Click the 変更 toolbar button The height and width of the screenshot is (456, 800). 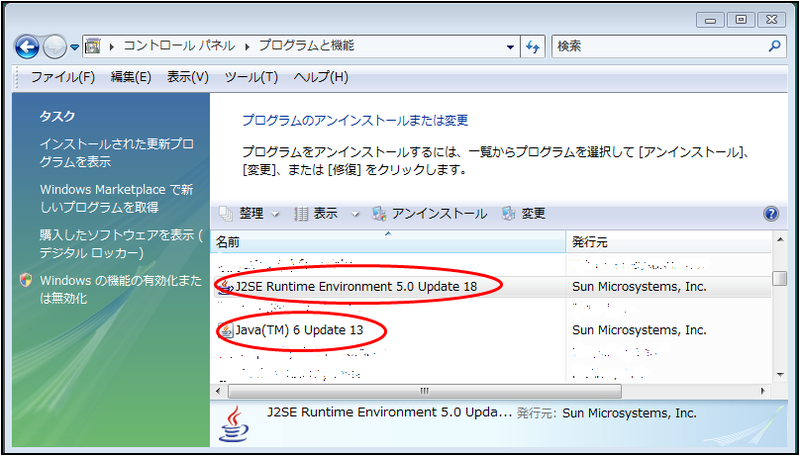(524, 214)
